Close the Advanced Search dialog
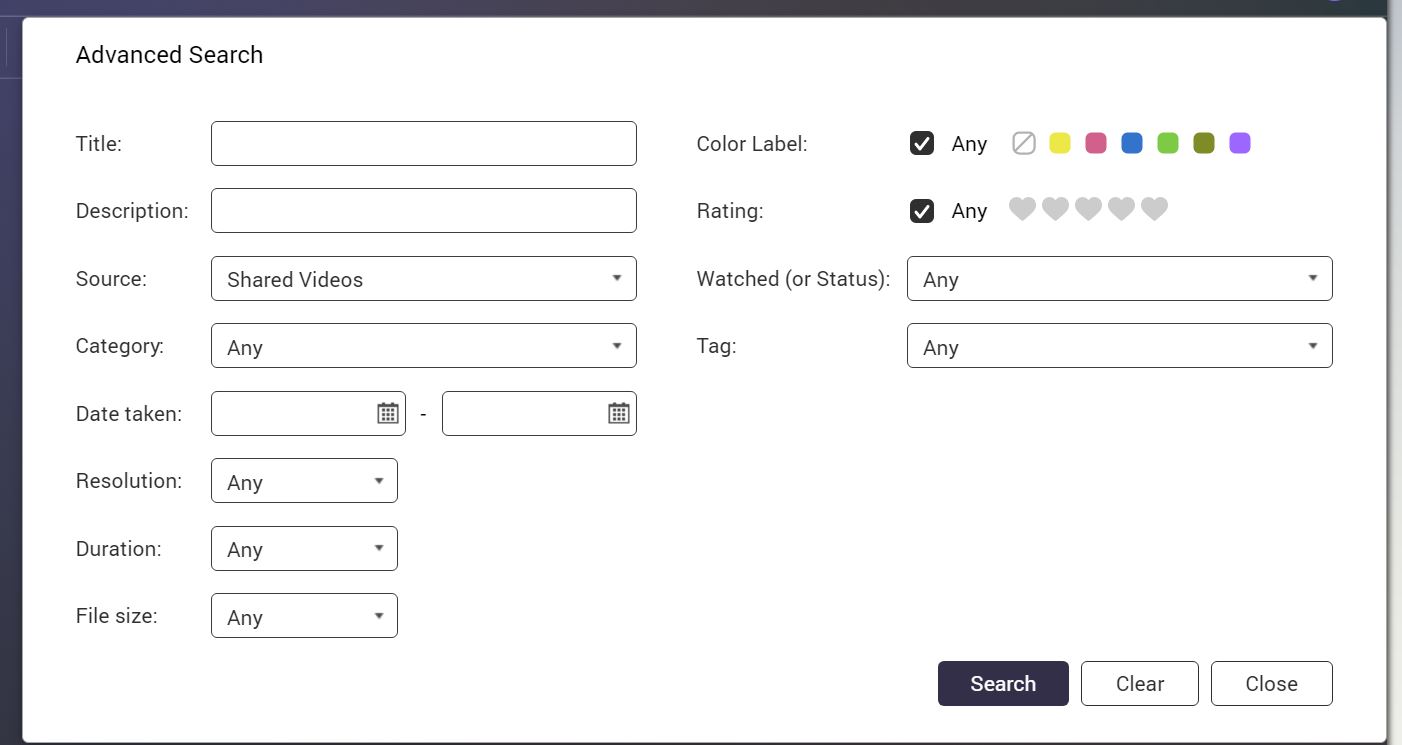Image resolution: width=1402 pixels, height=745 pixels. [x=1272, y=683]
